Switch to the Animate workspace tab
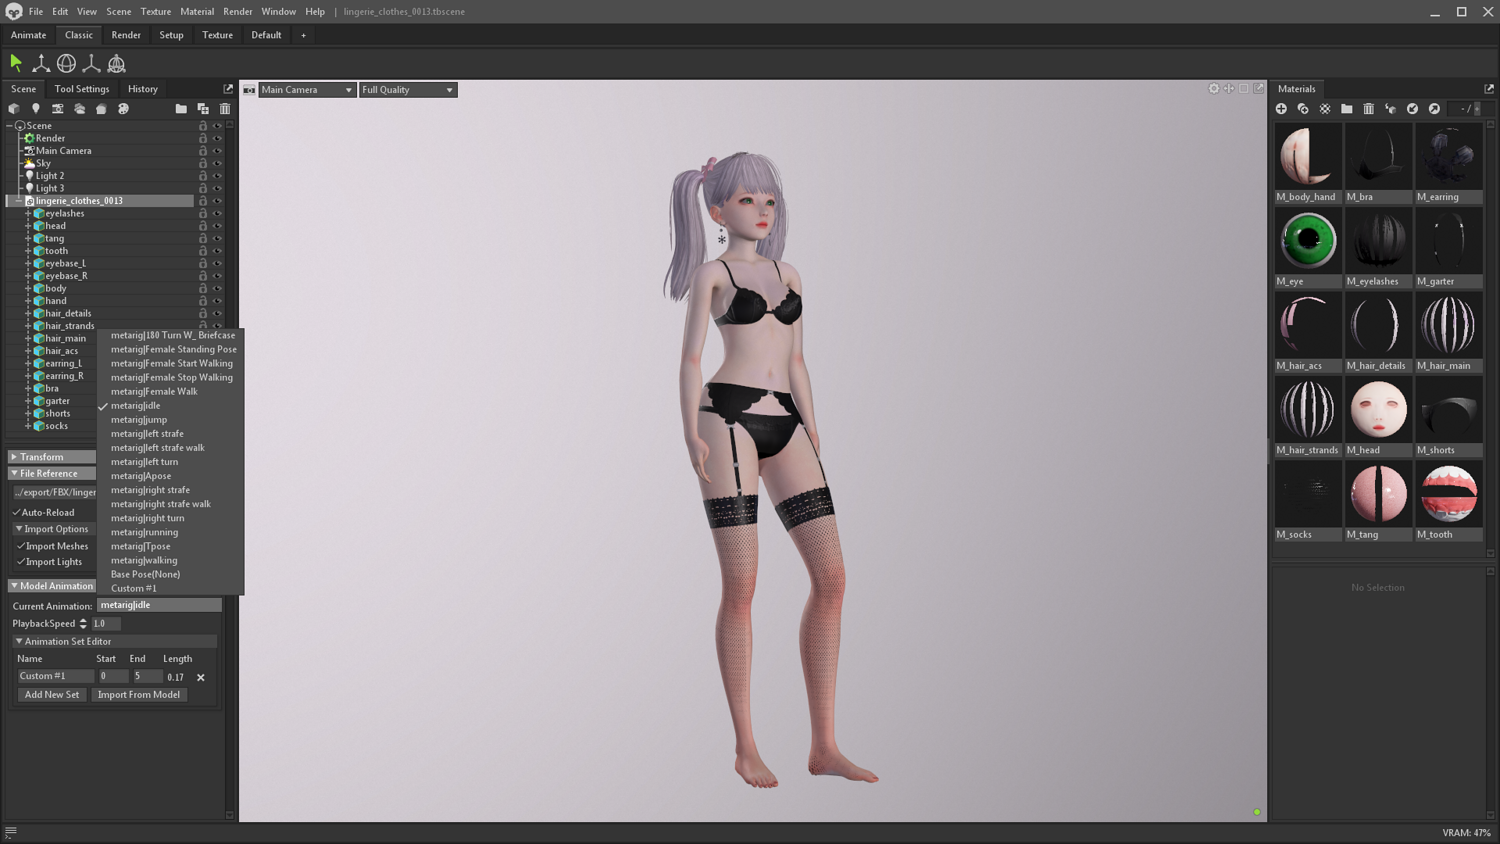The width and height of the screenshot is (1500, 844). [x=29, y=35]
